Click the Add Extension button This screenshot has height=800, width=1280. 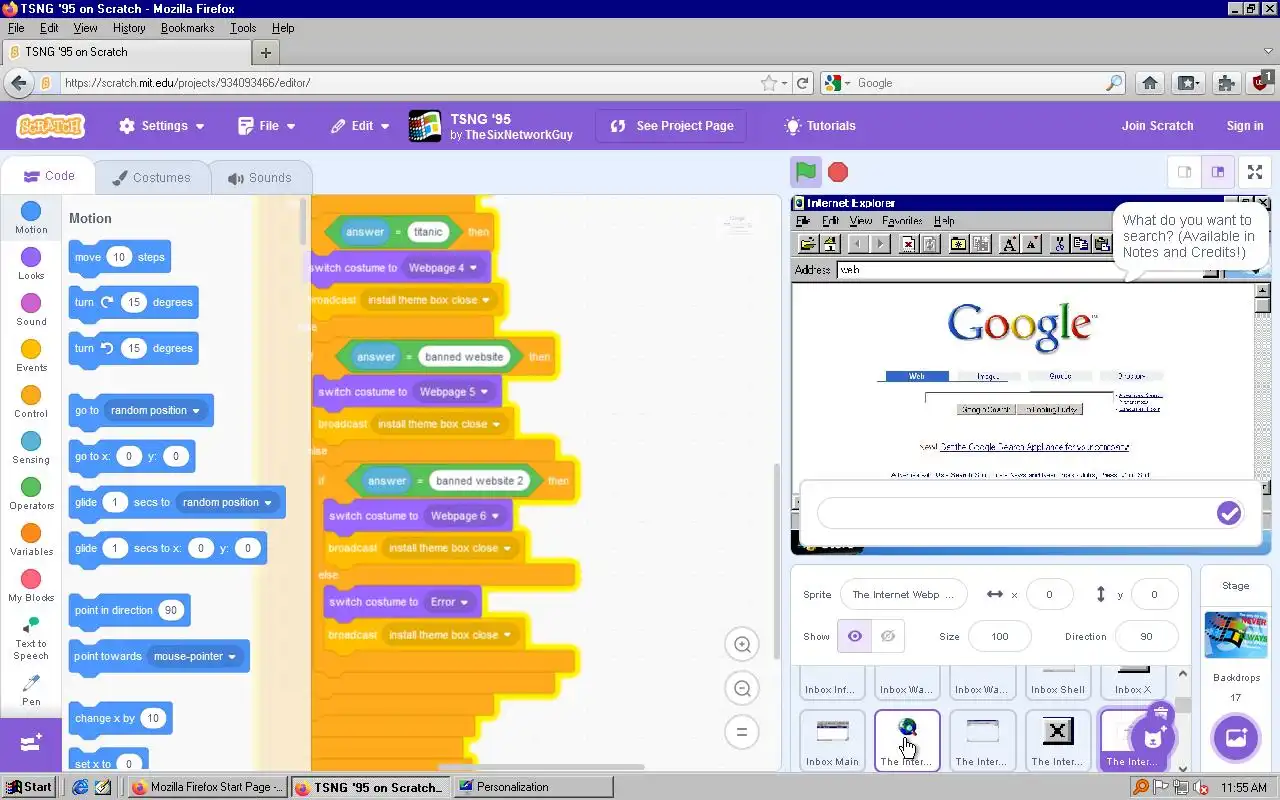pos(31,743)
